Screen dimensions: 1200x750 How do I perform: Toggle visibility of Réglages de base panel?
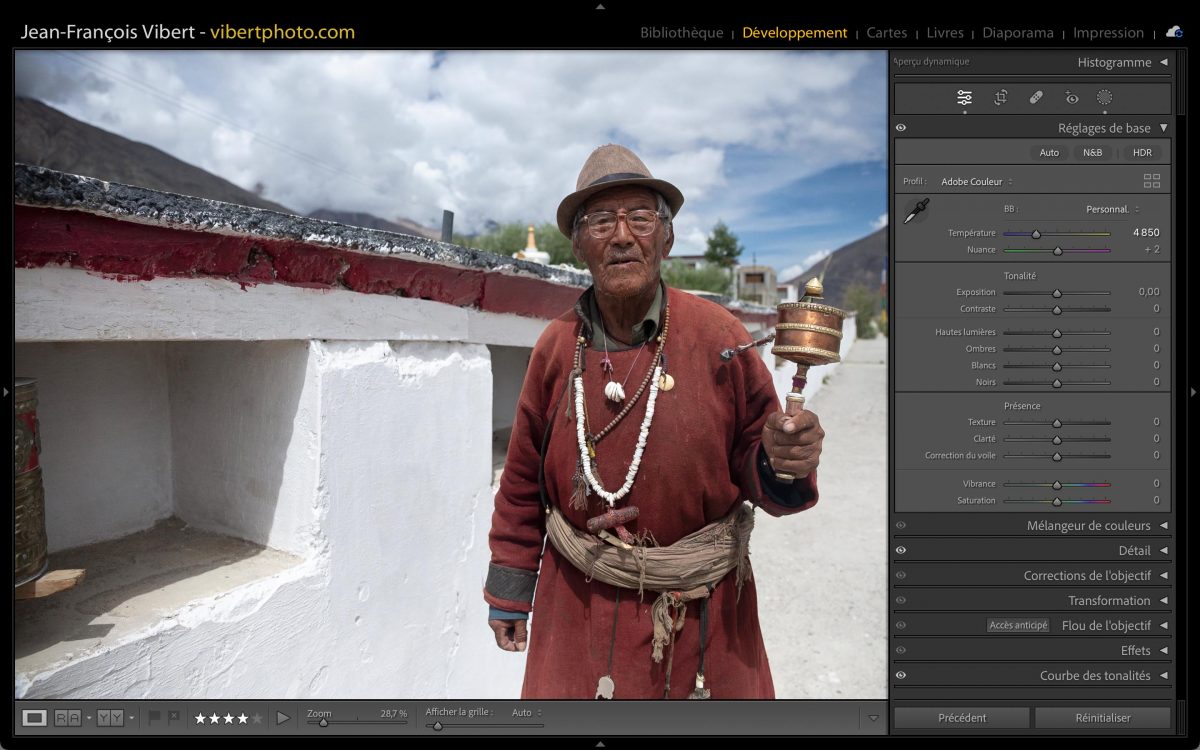click(x=901, y=128)
